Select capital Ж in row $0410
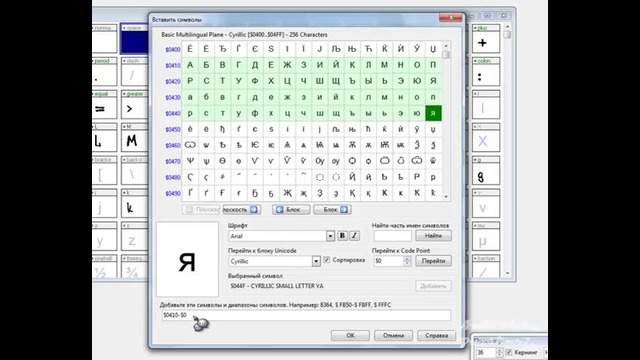Viewport: 640px width, 360px height. [x=287, y=65]
